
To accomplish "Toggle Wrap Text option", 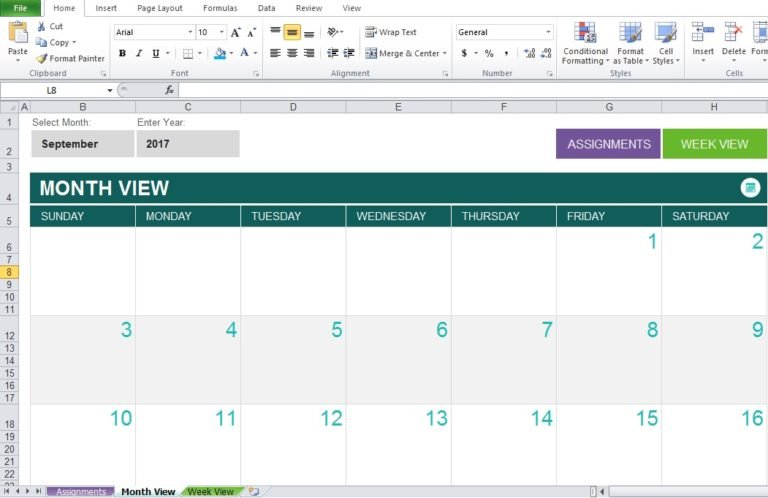I will pyautogui.click(x=391, y=32).
